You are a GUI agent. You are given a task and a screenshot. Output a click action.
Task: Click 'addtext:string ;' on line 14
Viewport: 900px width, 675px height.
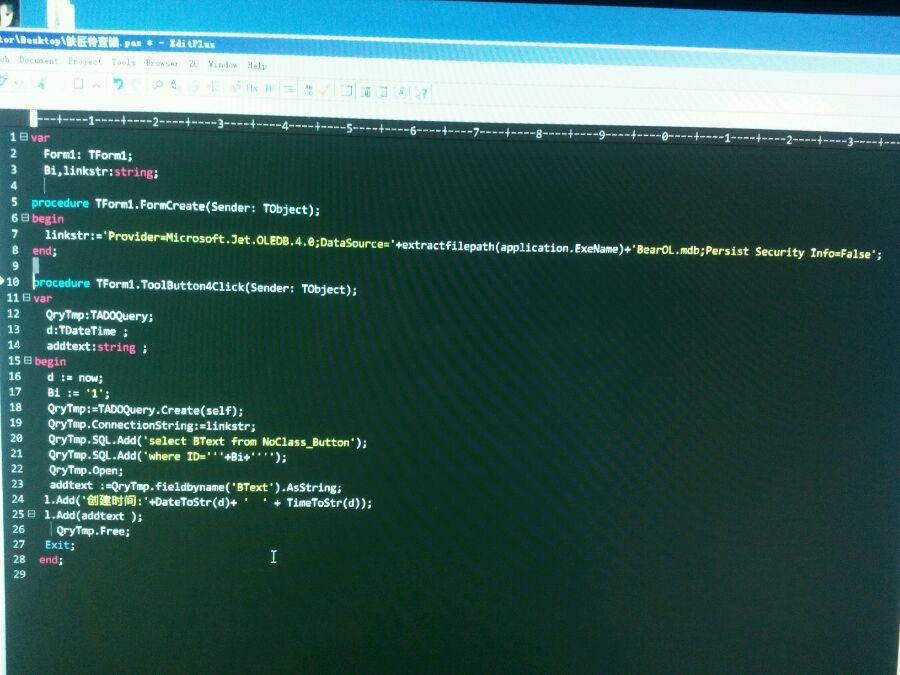tap(97, 347)
